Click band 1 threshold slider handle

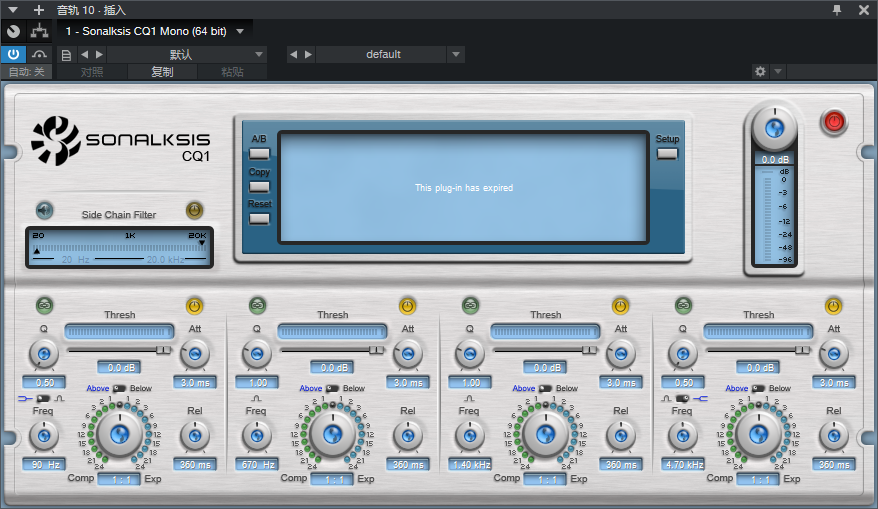pos(164,350)
